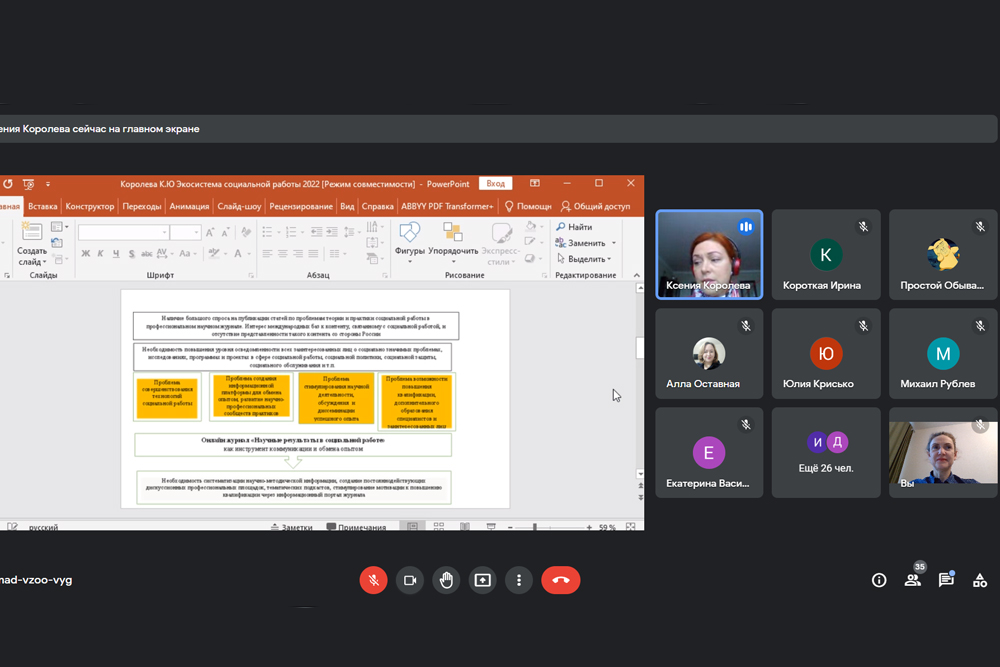The height and width of the screenshot is (667, 1000).
Task: Click the present screen icon
Action: click(482, 580)
